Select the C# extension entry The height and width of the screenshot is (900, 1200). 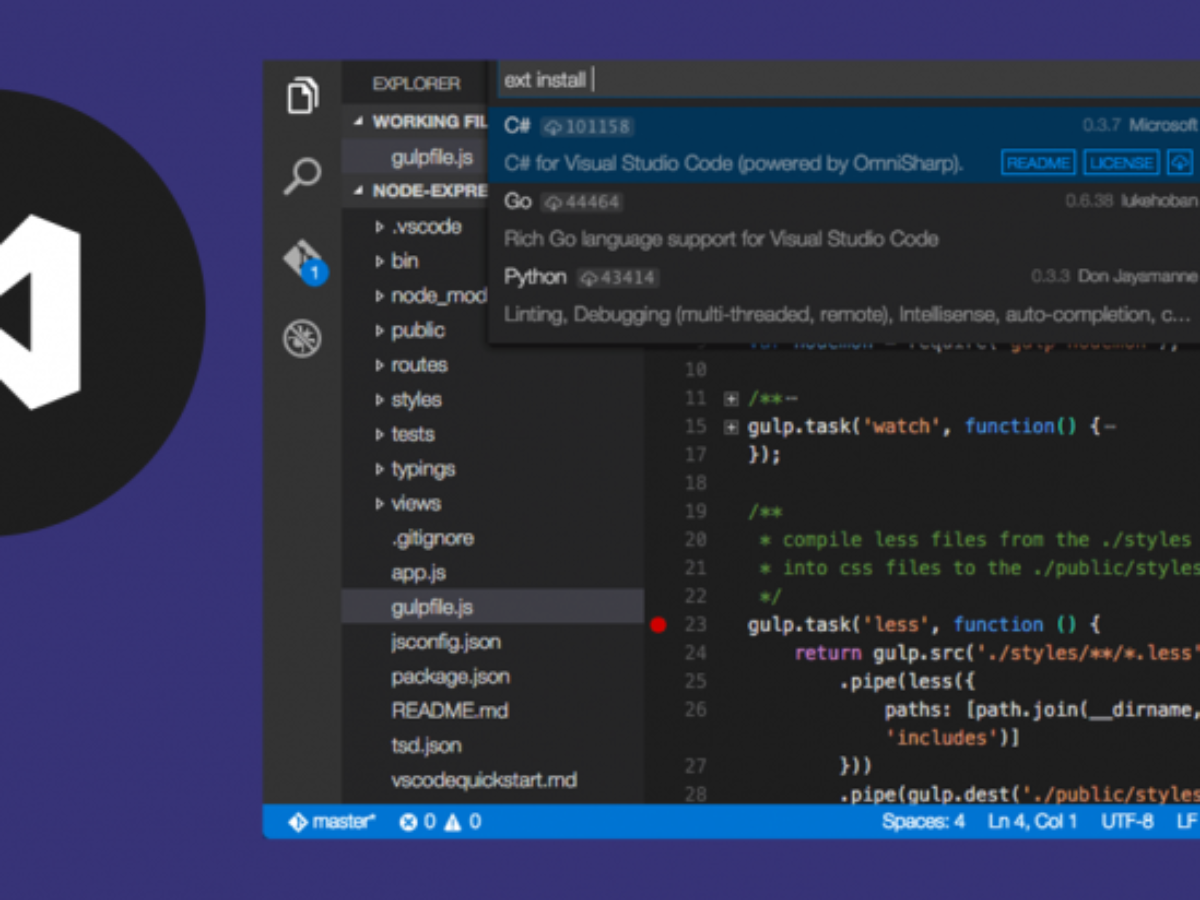(844, 144)
